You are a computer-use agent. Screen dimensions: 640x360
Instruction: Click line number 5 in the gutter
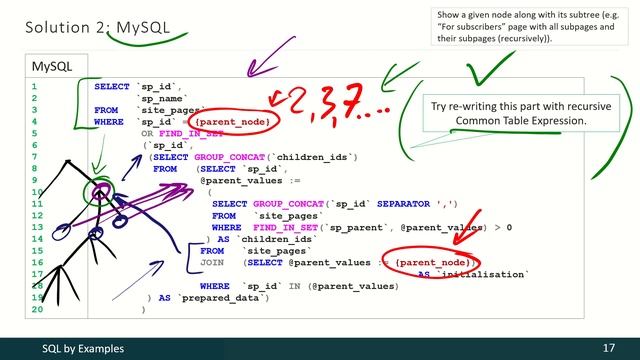point(34,133)
